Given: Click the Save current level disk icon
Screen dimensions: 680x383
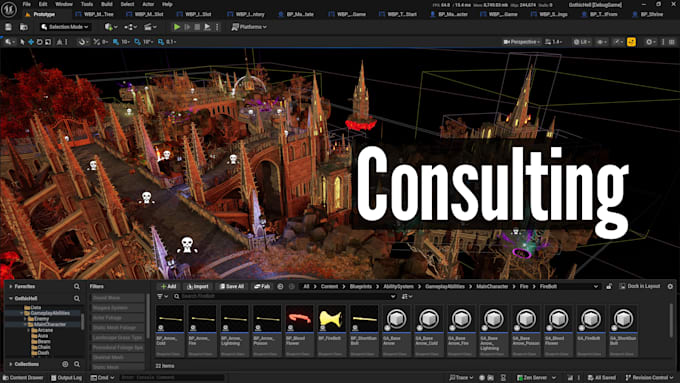Looking at the screenshot, I should 8,27.
